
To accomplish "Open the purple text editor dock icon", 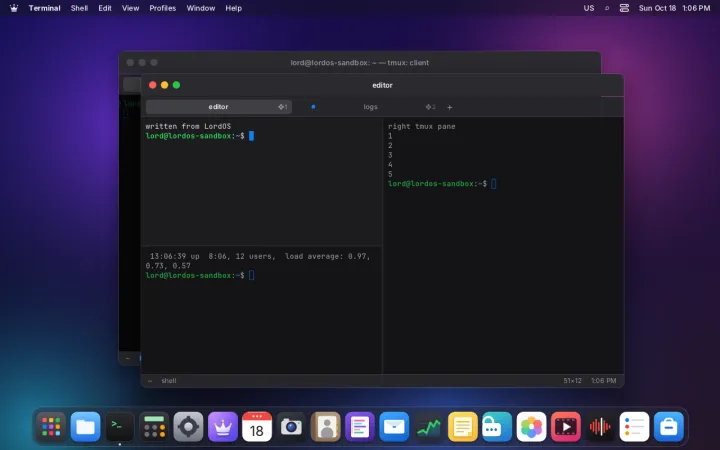I will tap(360, 427).
